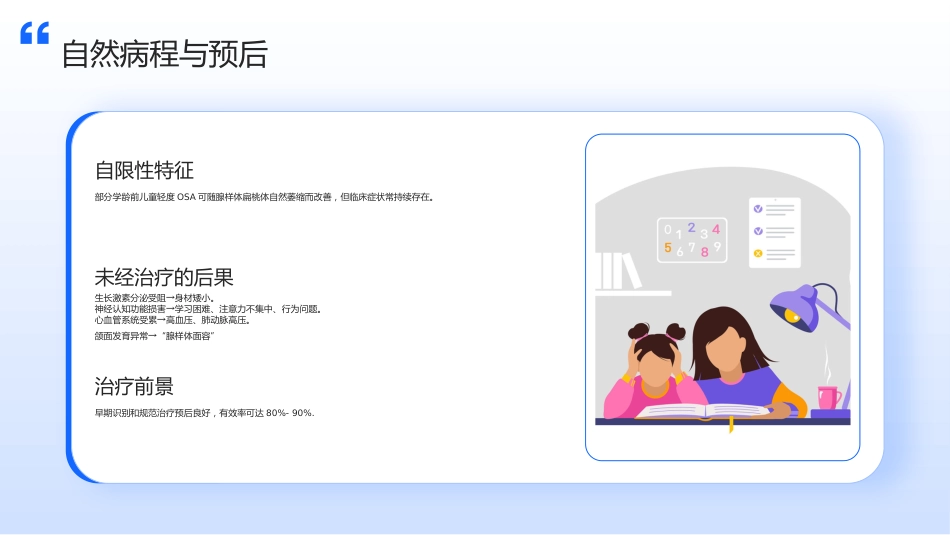Viewport: 950px width, 535px height.
Task: Select the heading 未经治疗的后果
Action: click(164, 277)
